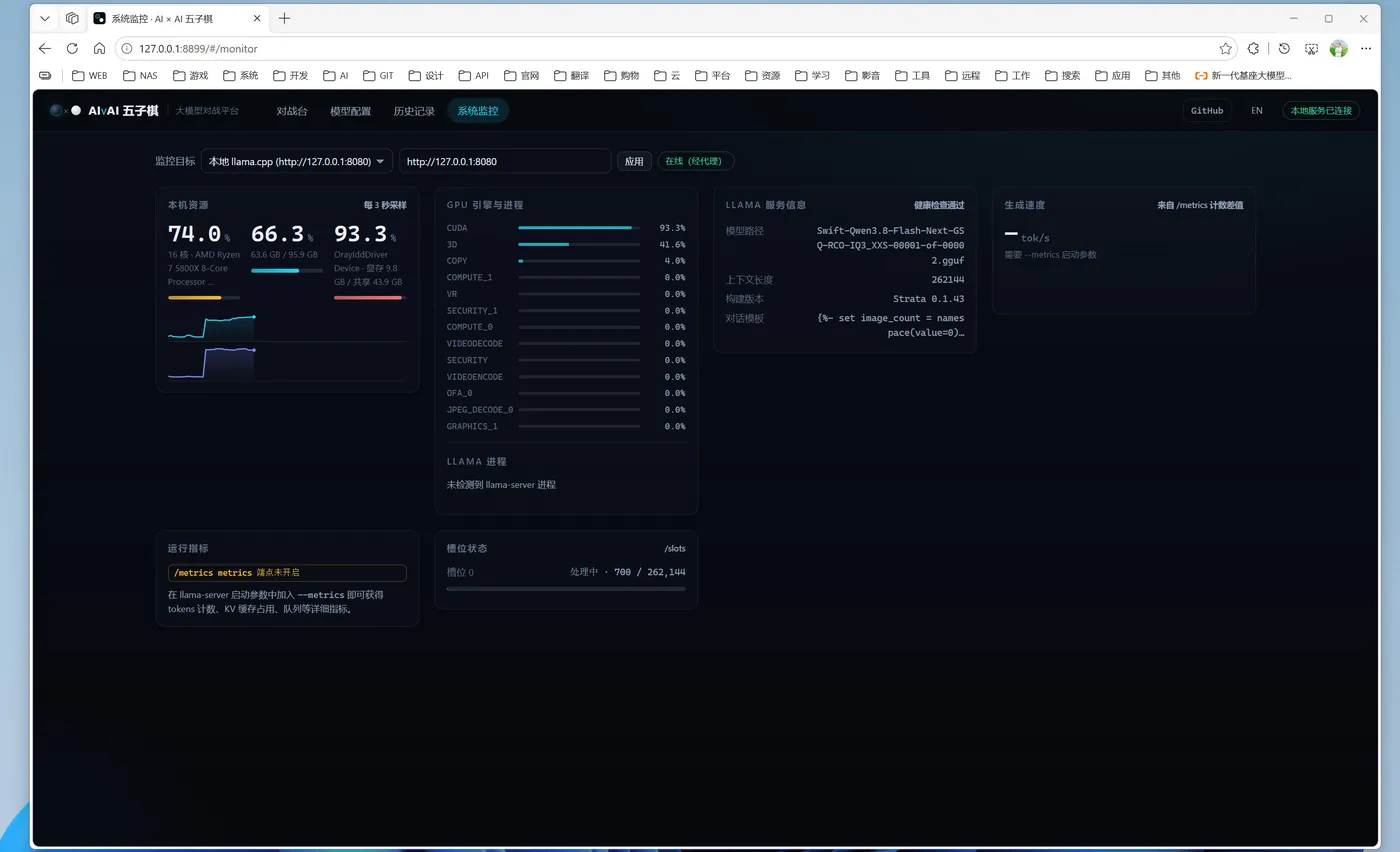Switch to the 历史记录 tab
The height and width of the screenshot is (852, 1400).
[414, 111]
